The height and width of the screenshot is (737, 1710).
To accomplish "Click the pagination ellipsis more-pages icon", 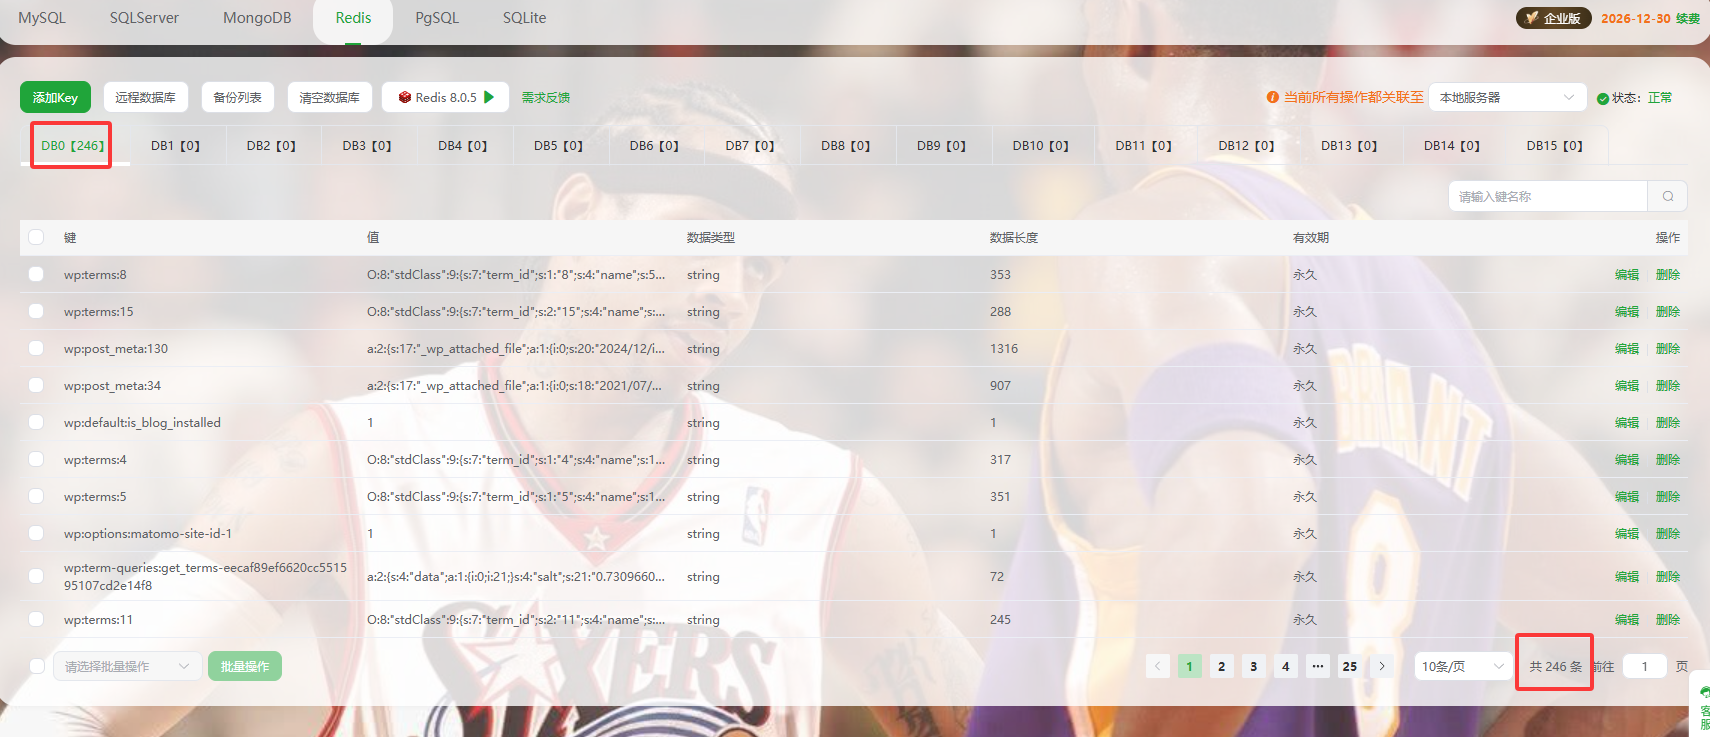I will pos(1318,666).
